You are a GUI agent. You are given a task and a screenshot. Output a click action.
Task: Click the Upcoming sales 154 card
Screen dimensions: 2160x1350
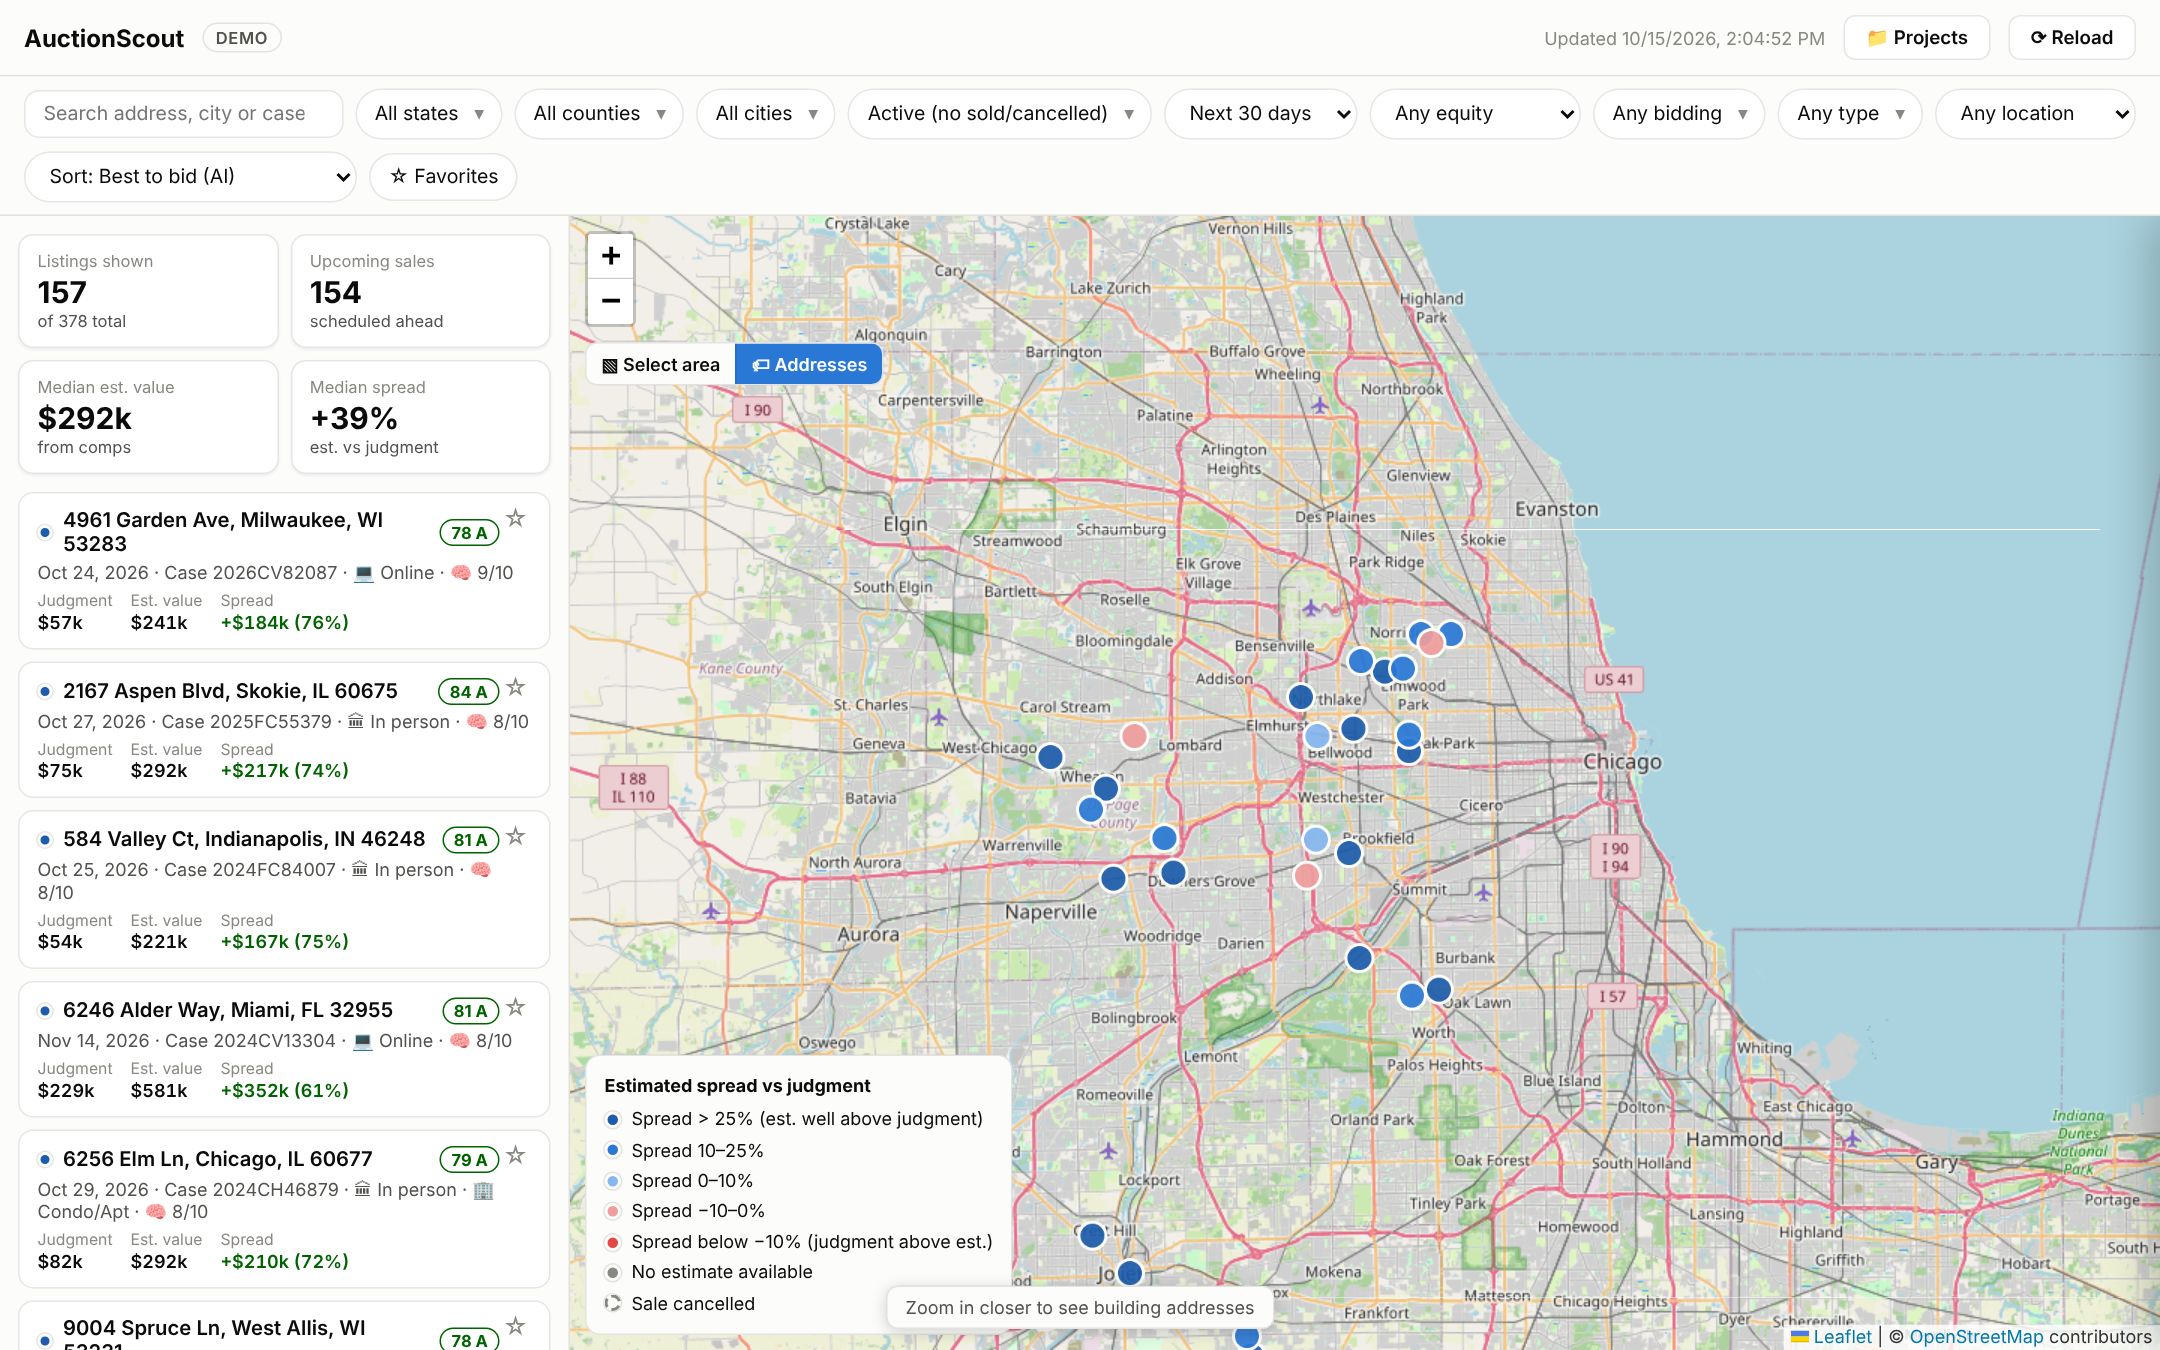tap(421, 291)
